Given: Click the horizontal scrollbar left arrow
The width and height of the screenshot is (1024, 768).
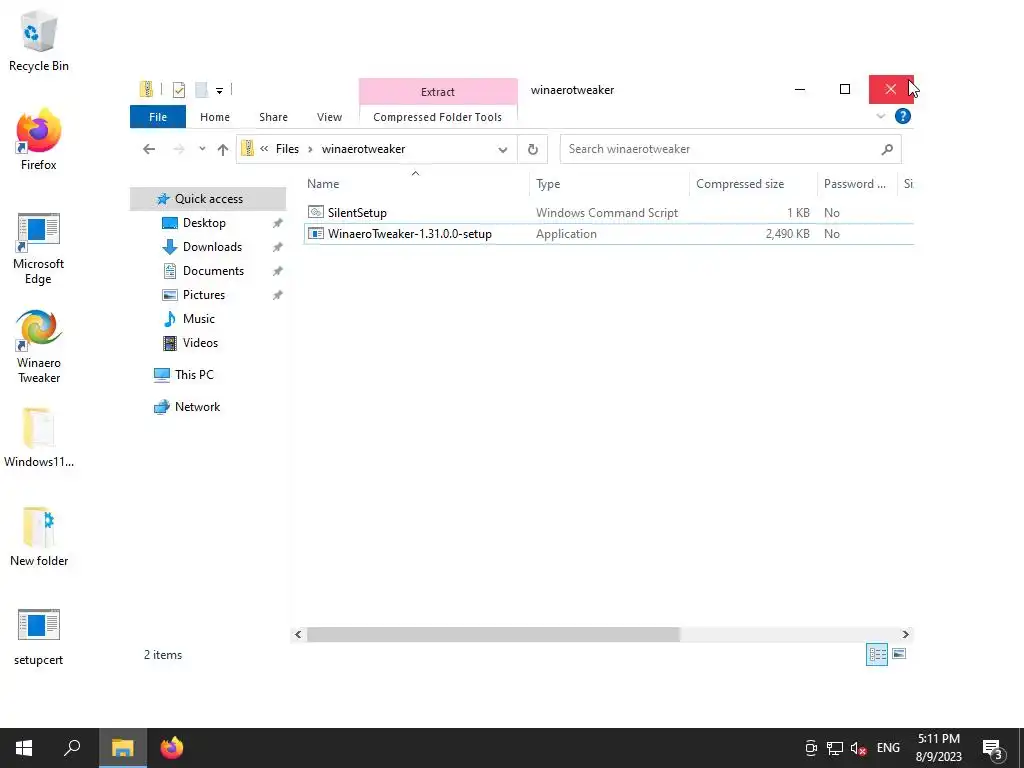Looking at the screenshot, I should pos(298,634).
